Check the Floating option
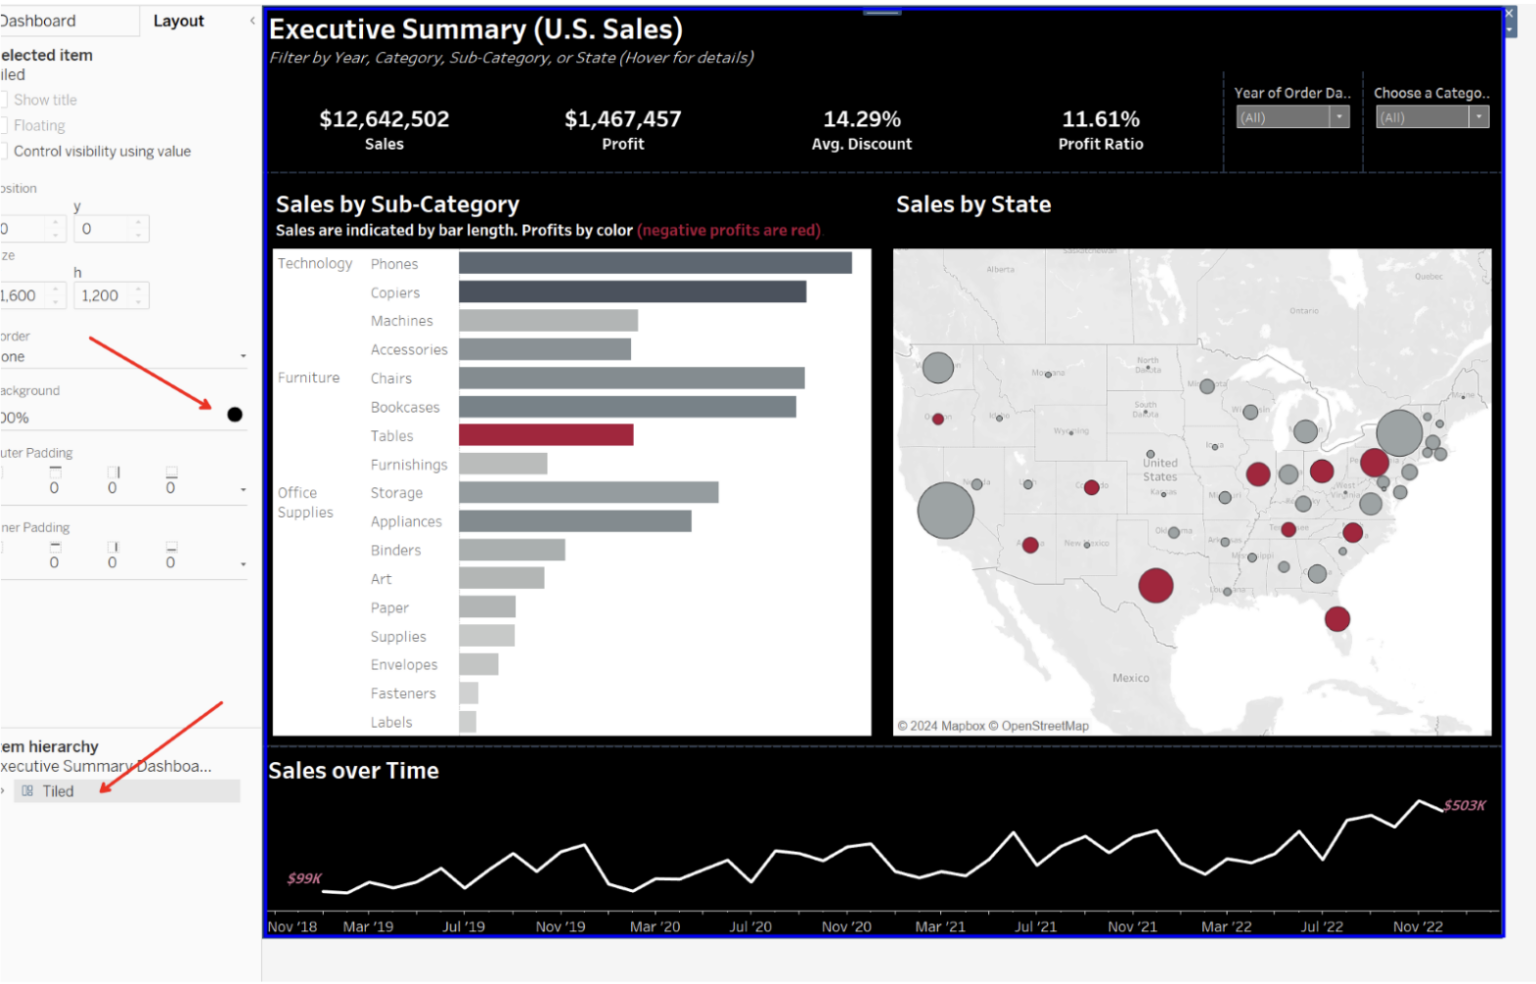This screenshot has width=1536, height=984. pos(5,125)
